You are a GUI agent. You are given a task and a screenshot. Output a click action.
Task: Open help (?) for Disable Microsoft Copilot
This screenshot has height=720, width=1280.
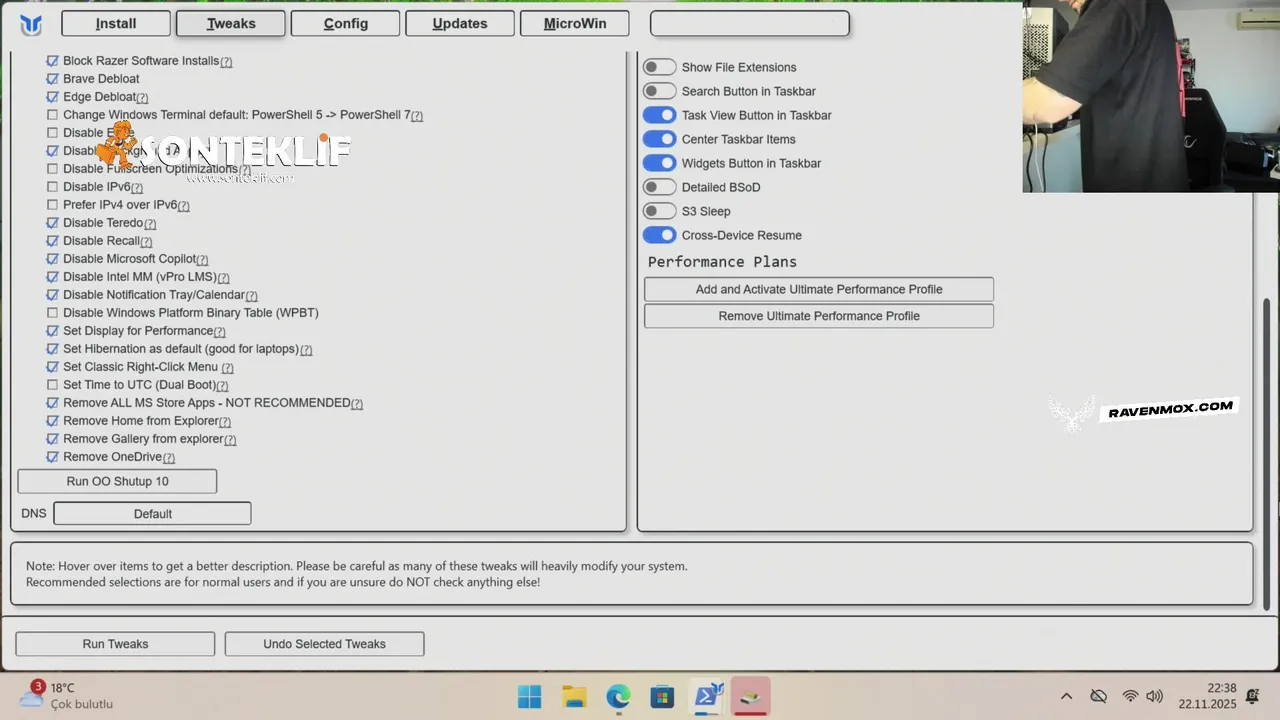202,260
